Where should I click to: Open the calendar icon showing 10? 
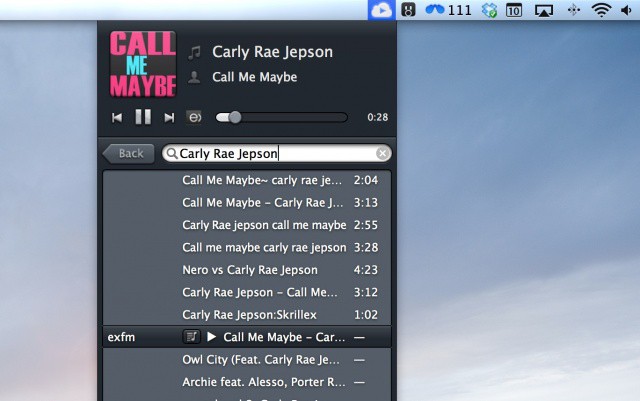click(x=513, y=10)
